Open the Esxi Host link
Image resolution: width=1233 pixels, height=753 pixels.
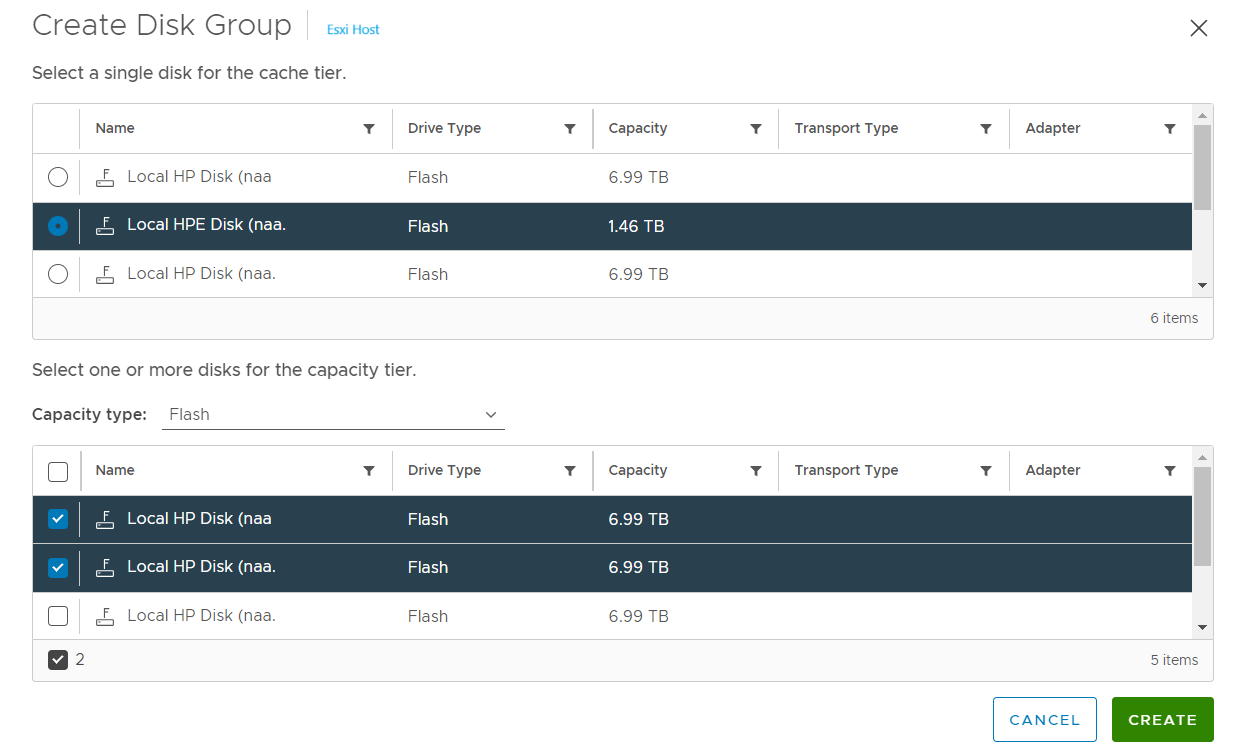pyautogui.click(x=353, y=30)
